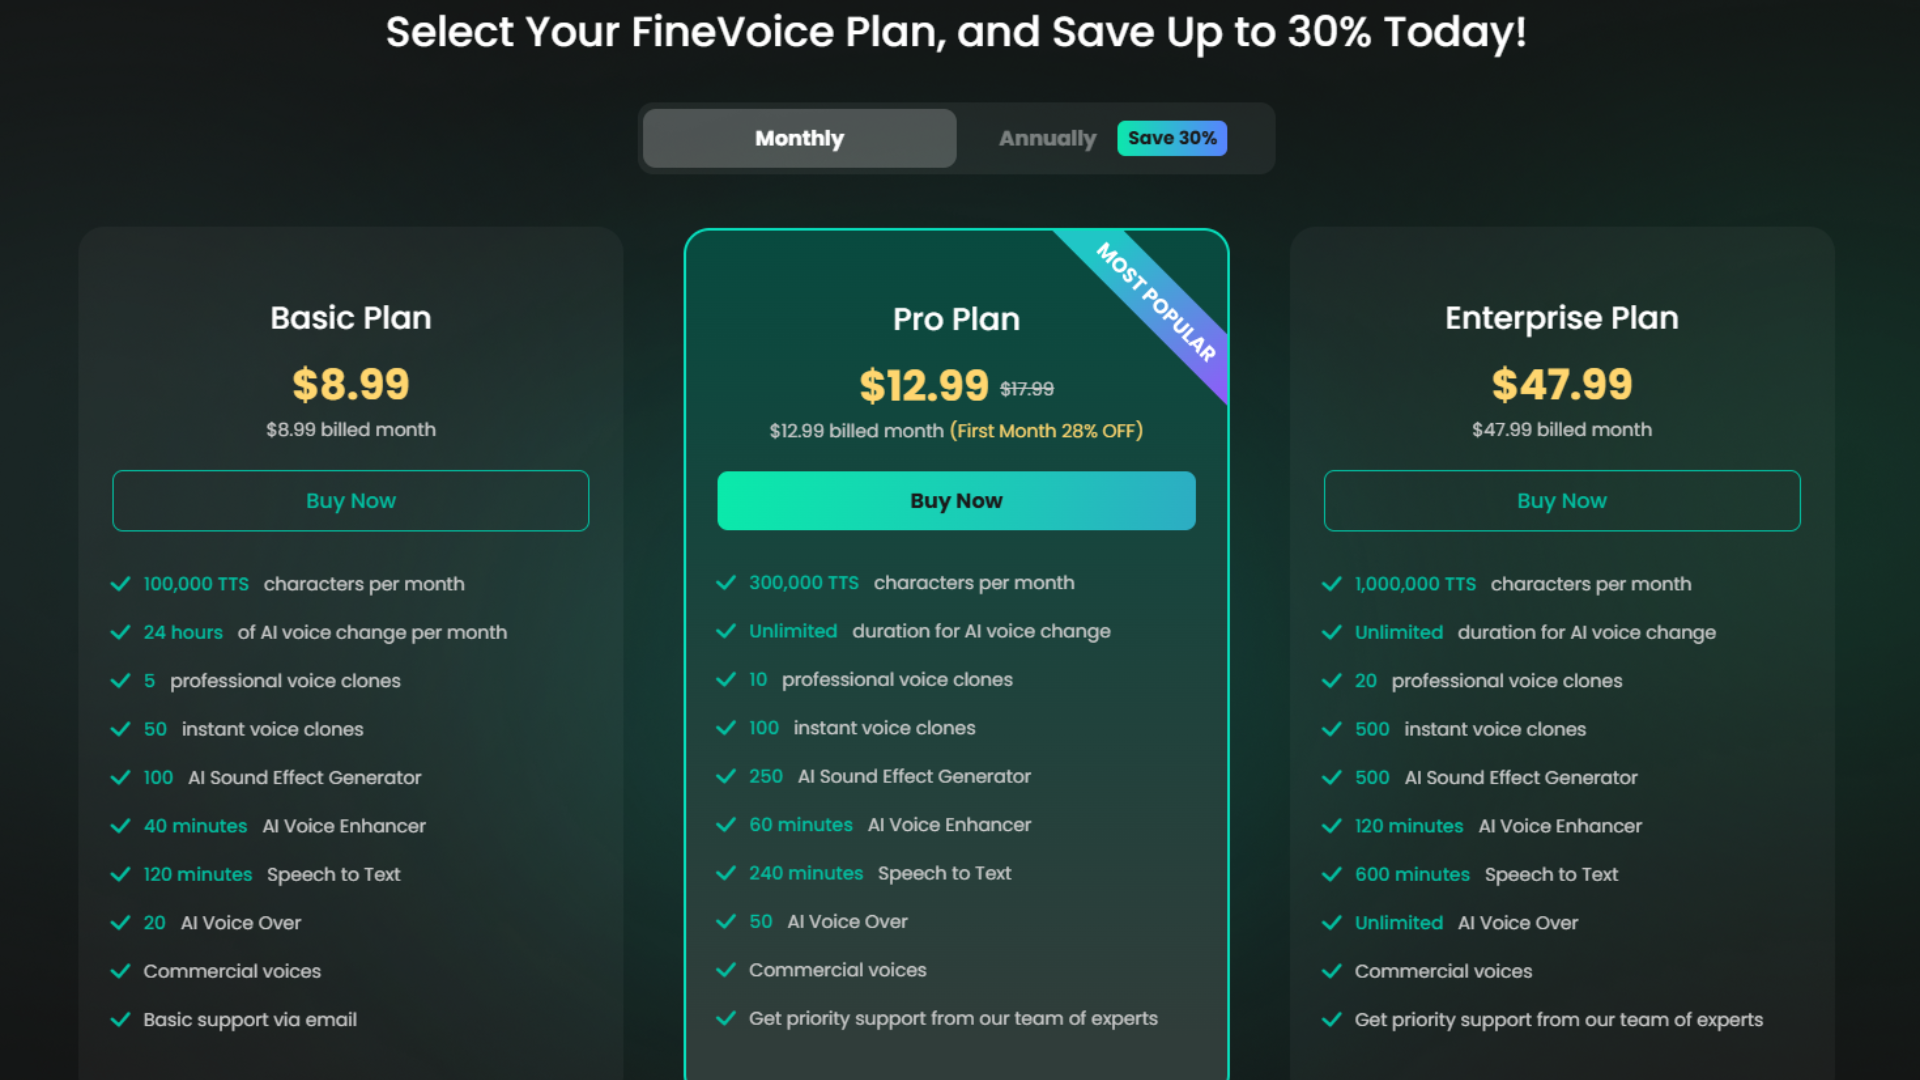
Task: Click checkmark beside 24 hours voice change
Action: pyautogui.click(x=120, y=633)
